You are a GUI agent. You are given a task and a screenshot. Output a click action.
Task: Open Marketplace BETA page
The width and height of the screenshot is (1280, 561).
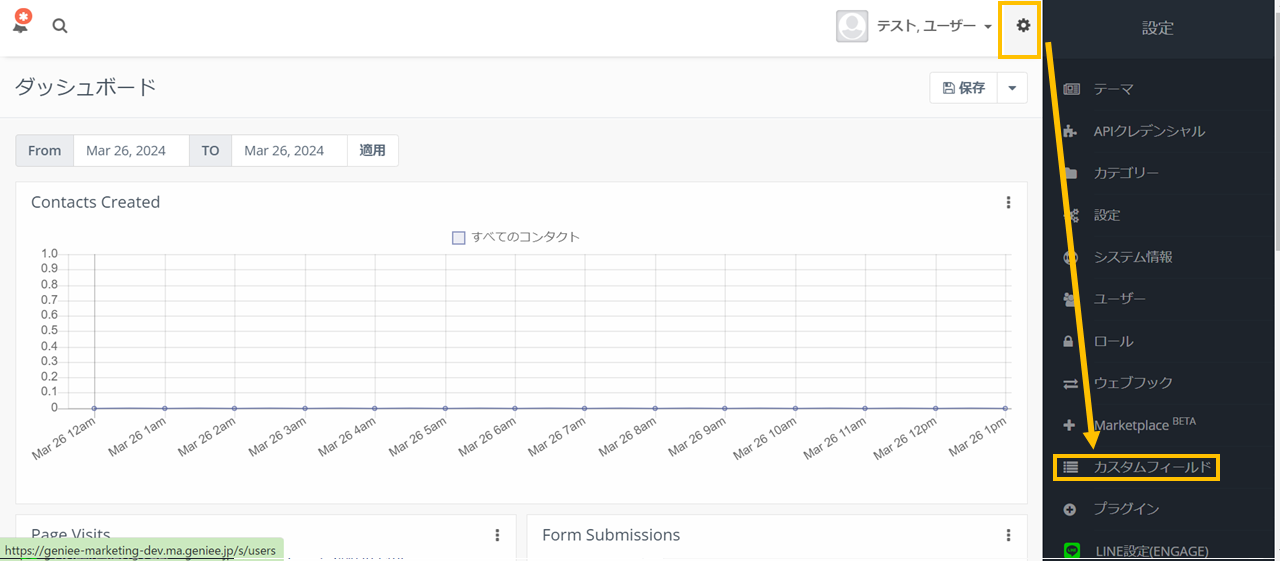point(1144,425)
